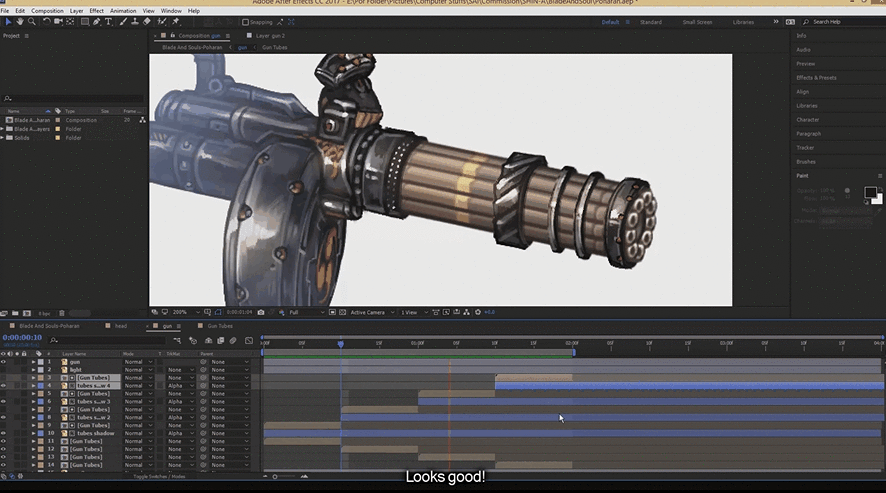Open Alpha track matte dropdown for layer 4
This screenshot has width=886, height=493.
(x=180, y=386)
